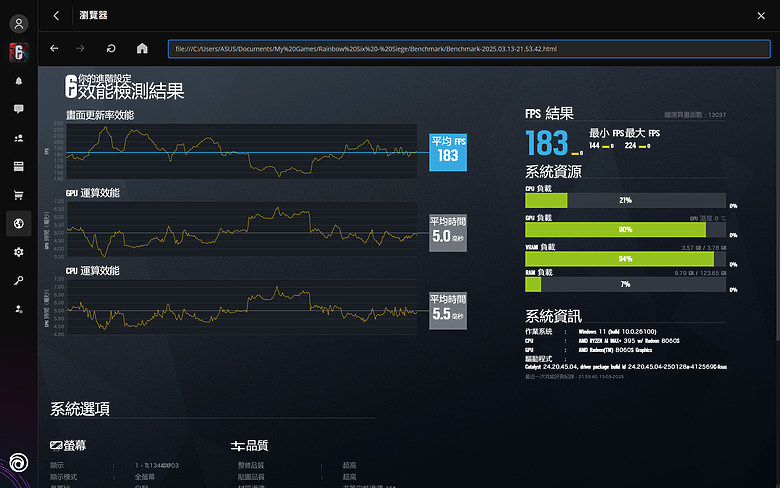Image resolution: width=780 pixels, height=488 pixels.
Task: Click the GPU 負載 90% bar
Action: [625, 229]
